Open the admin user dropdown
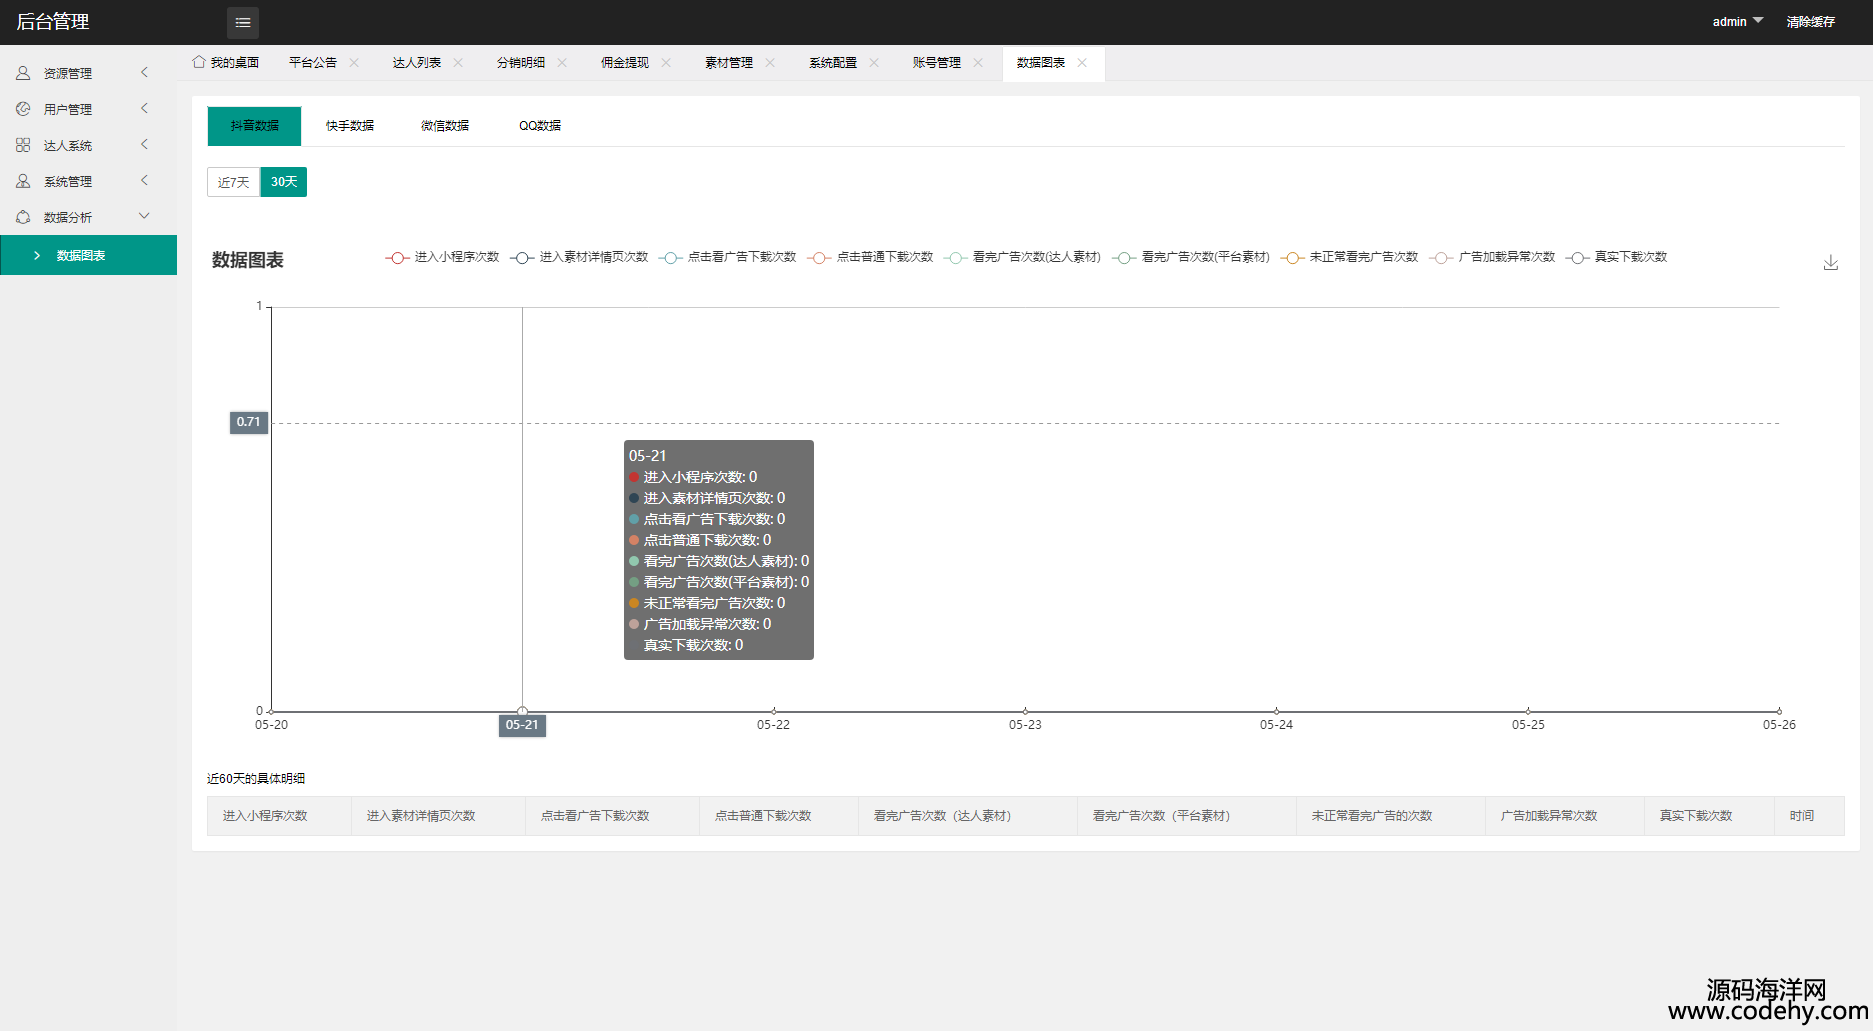1873x1031 pixels. (x=1737, y=22)
